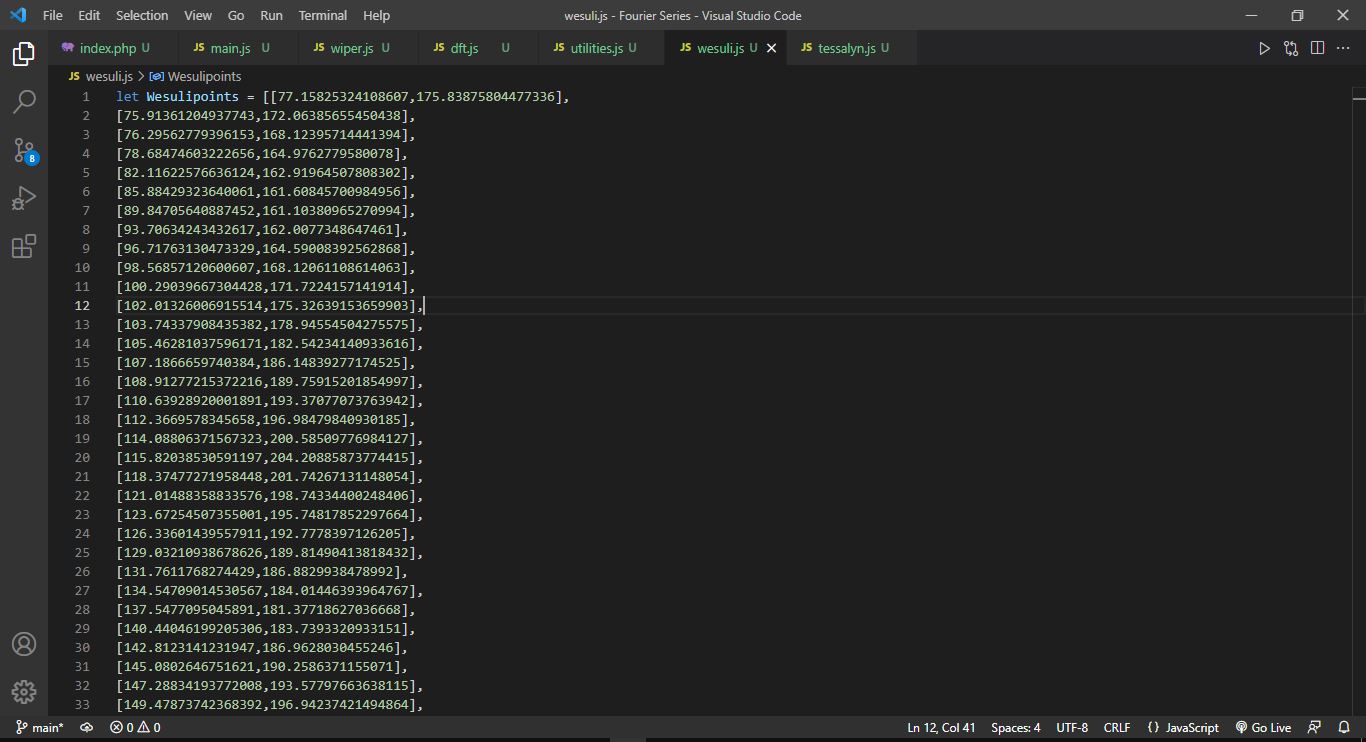The height and width of the screenshot is (742, 1366).
Task: Switch to the wiper.js tab
Action: point(357,48)
